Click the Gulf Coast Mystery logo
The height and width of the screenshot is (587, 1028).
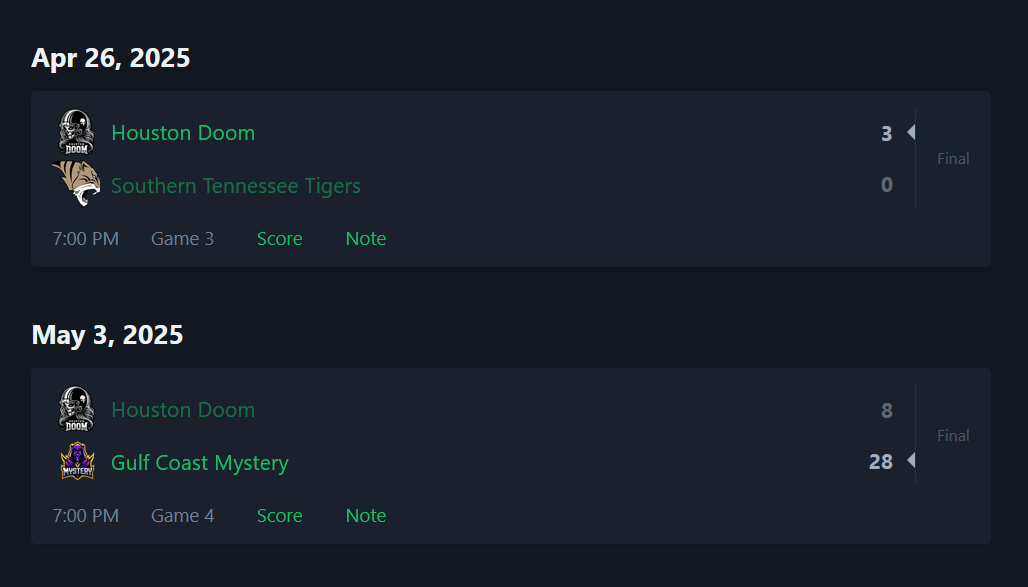77,461
